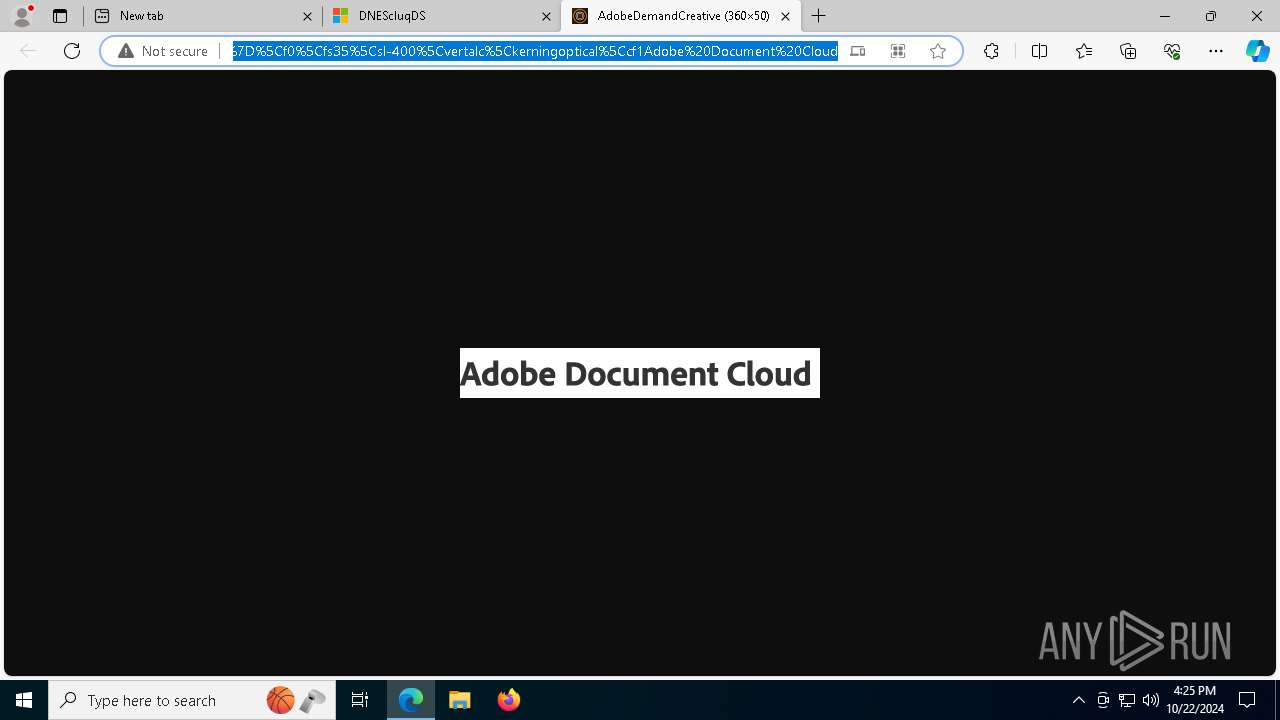This screenshot has height=720, width=1280.
Task: Open the tab actions menu icon
Action: (x=60, y=16)
